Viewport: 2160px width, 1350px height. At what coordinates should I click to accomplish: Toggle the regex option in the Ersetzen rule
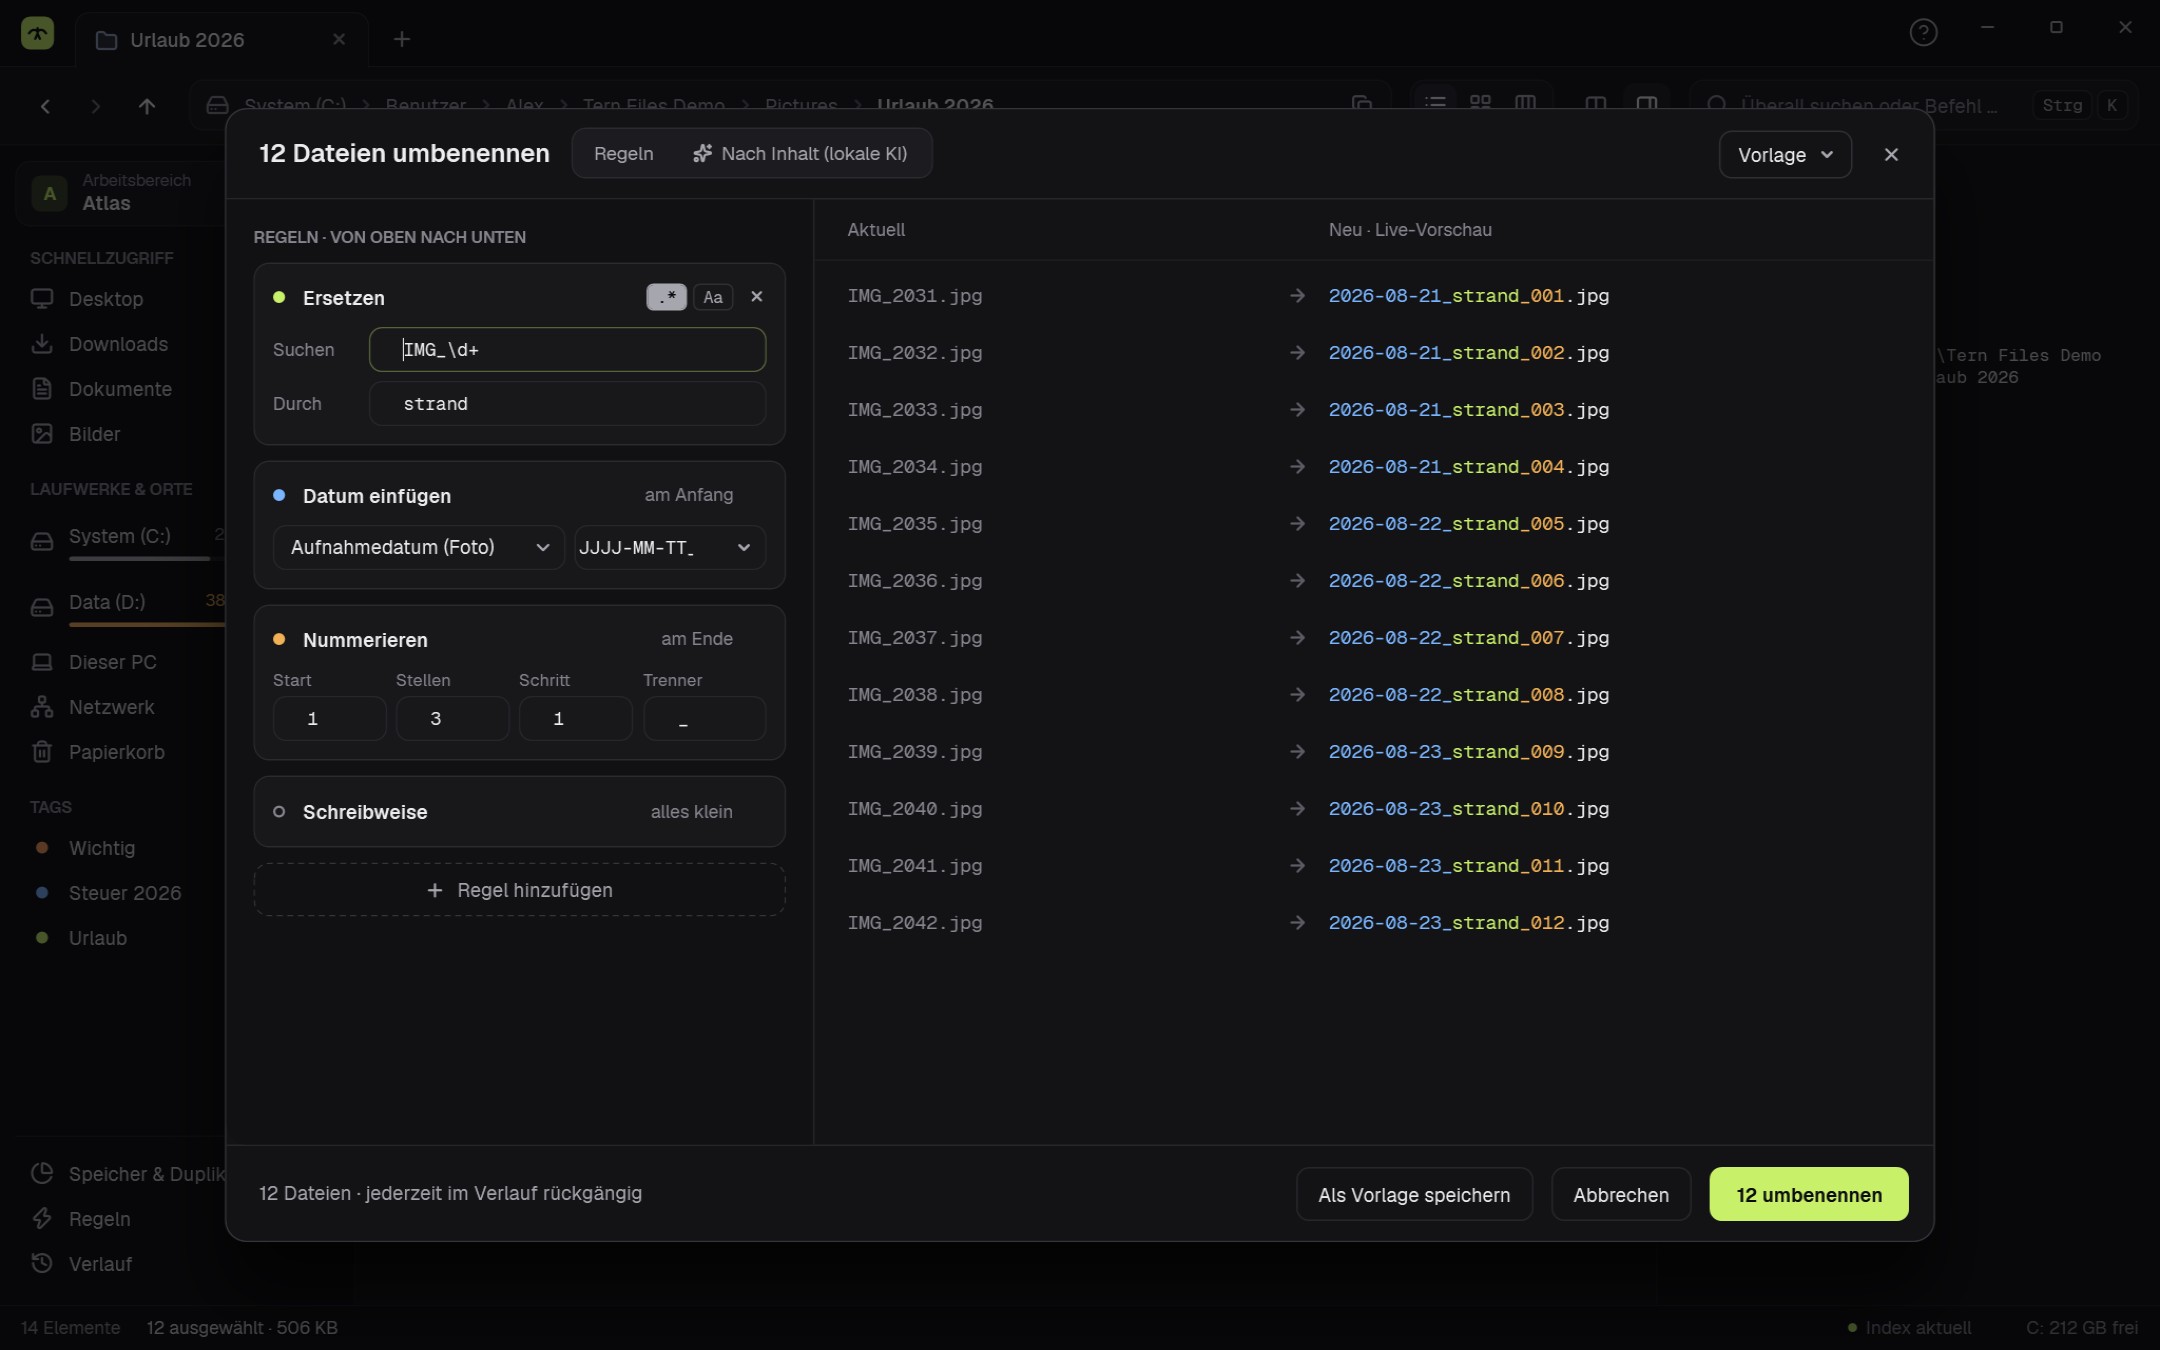pos(666,297)
